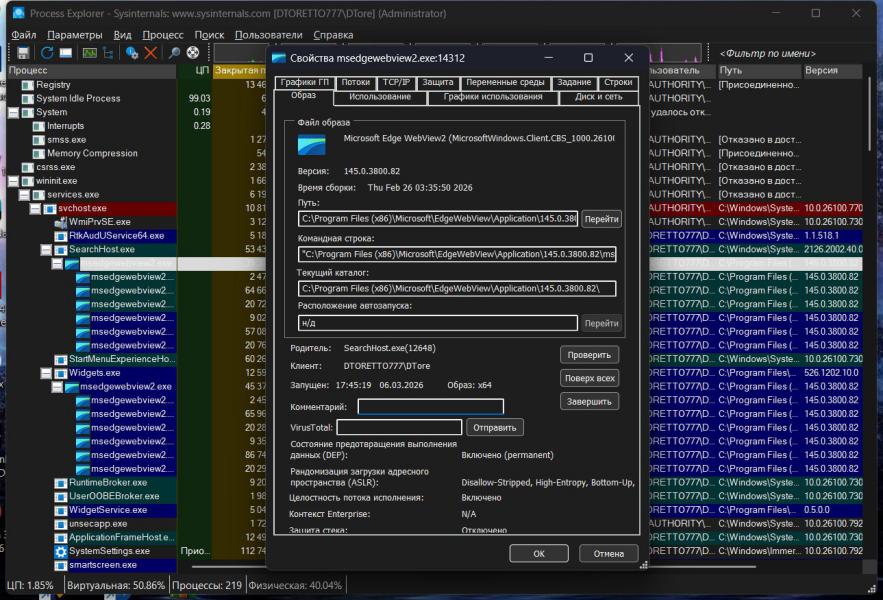This screenshot has width=883, height=600.
Task: Focus the Комментарий text field
Action: 430,407
